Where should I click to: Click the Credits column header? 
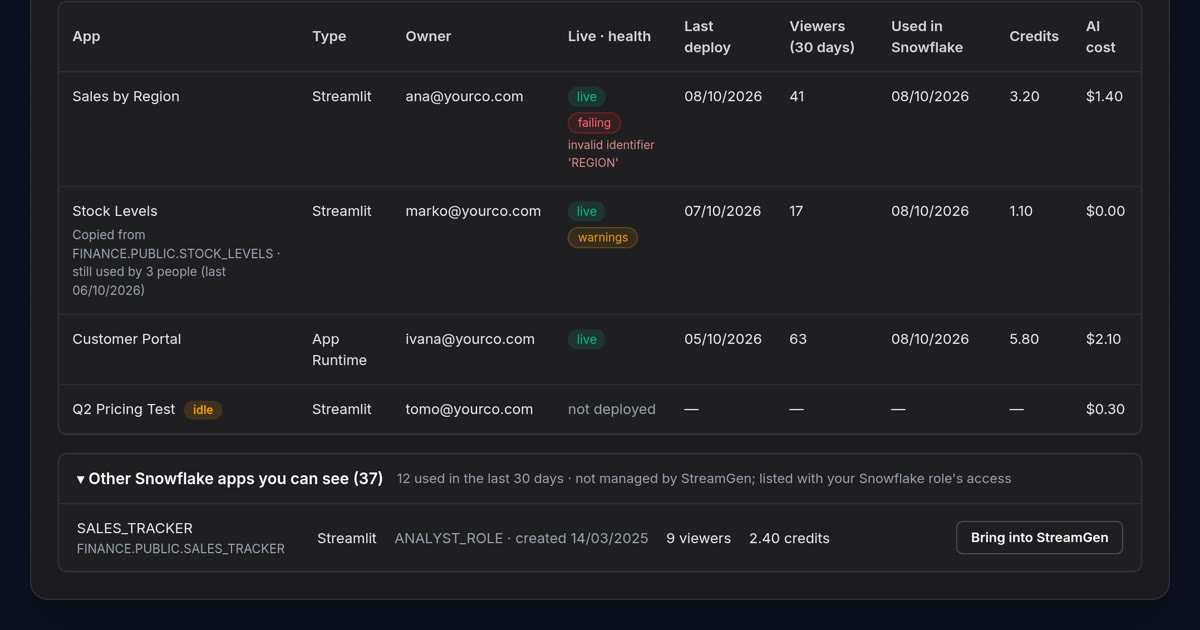pyautogui.click(x=1034, y=37)
